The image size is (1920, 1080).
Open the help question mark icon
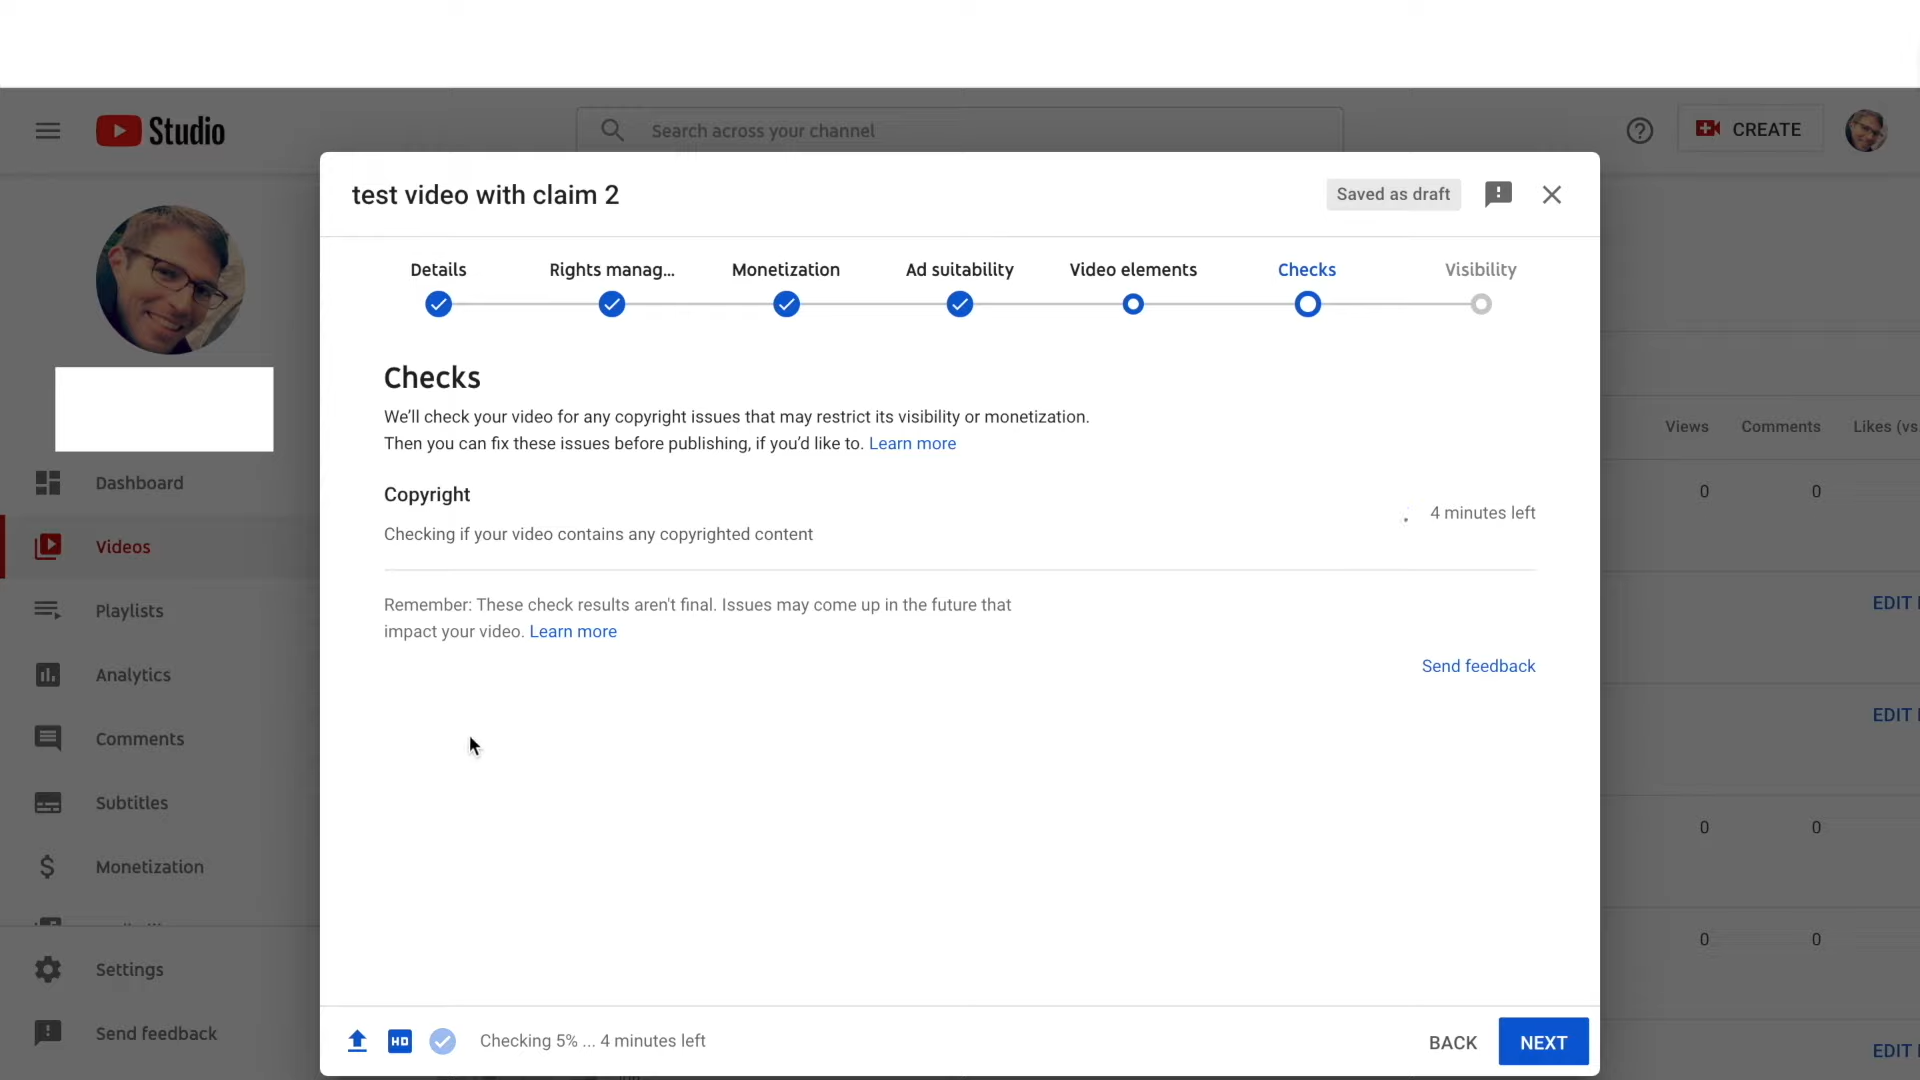(x=1639, y=131)
